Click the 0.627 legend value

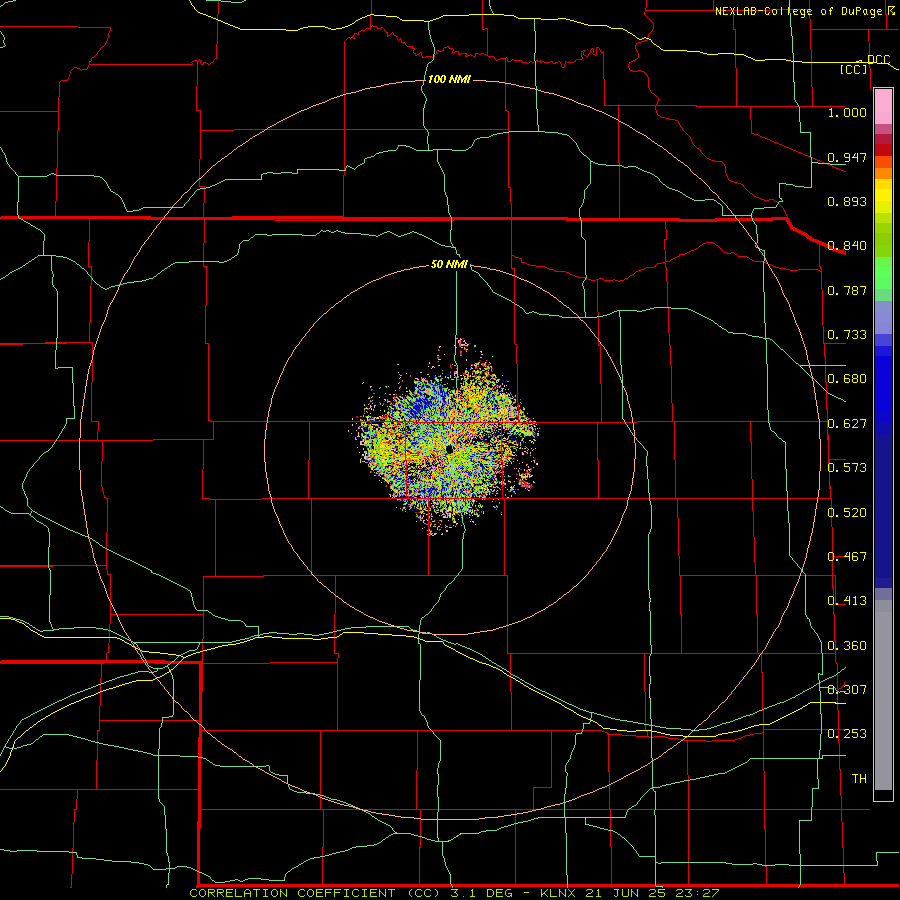pyautogui.click(x=847, y=424)
